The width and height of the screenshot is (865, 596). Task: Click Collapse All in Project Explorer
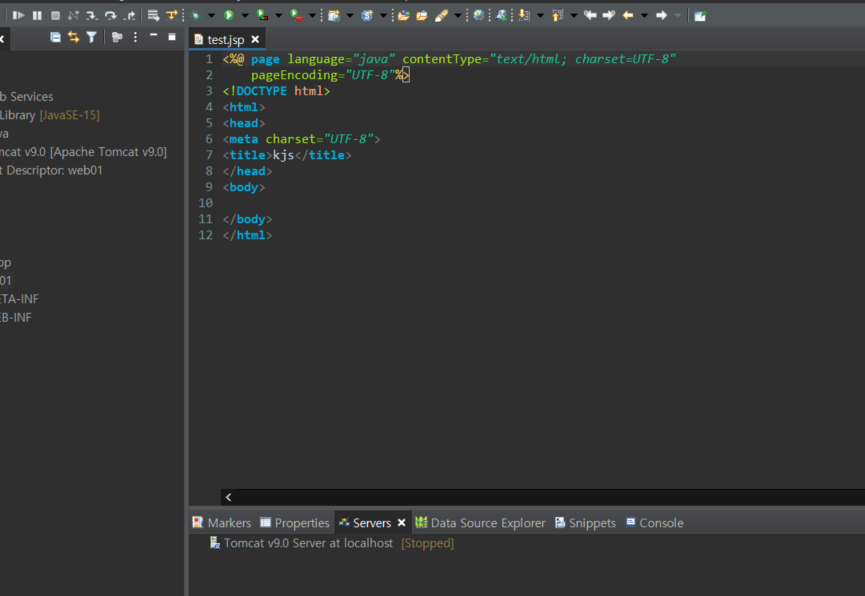coord(55,37)
